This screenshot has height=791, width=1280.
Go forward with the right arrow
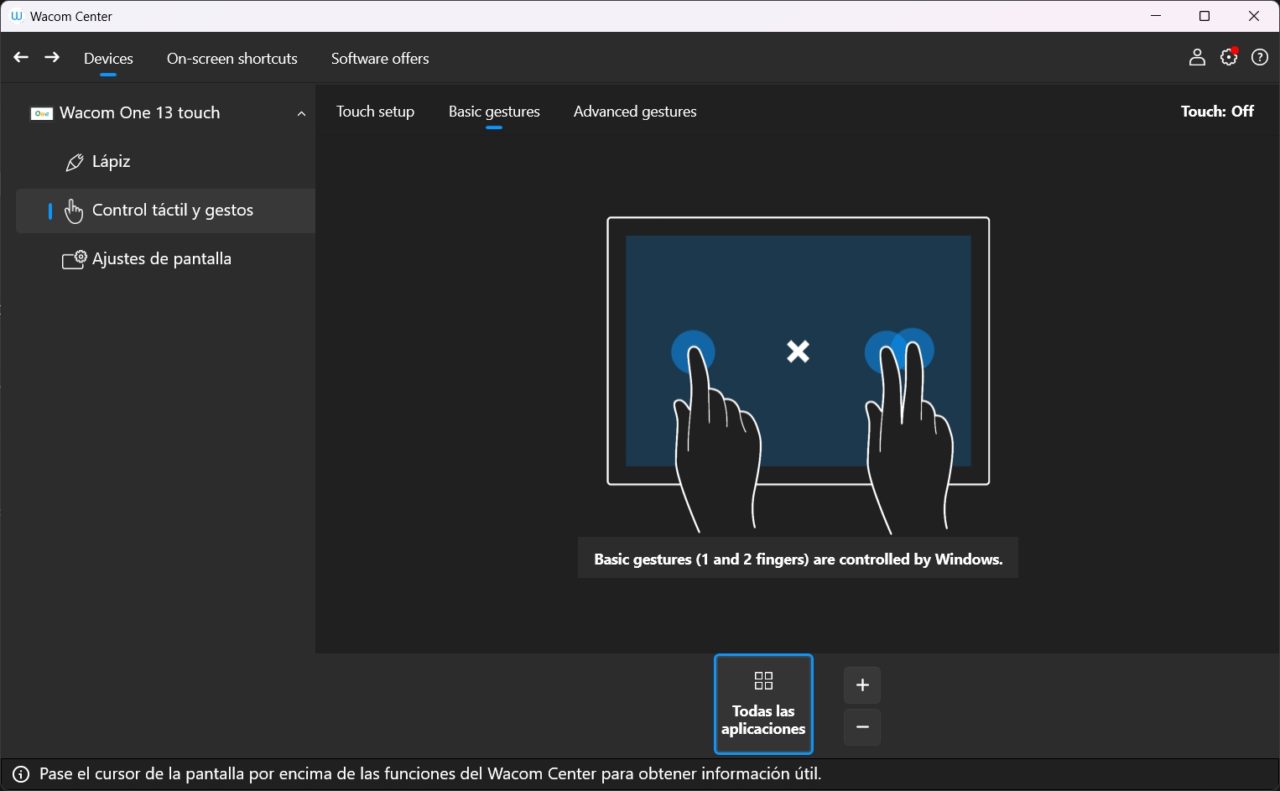click(52, 58)
